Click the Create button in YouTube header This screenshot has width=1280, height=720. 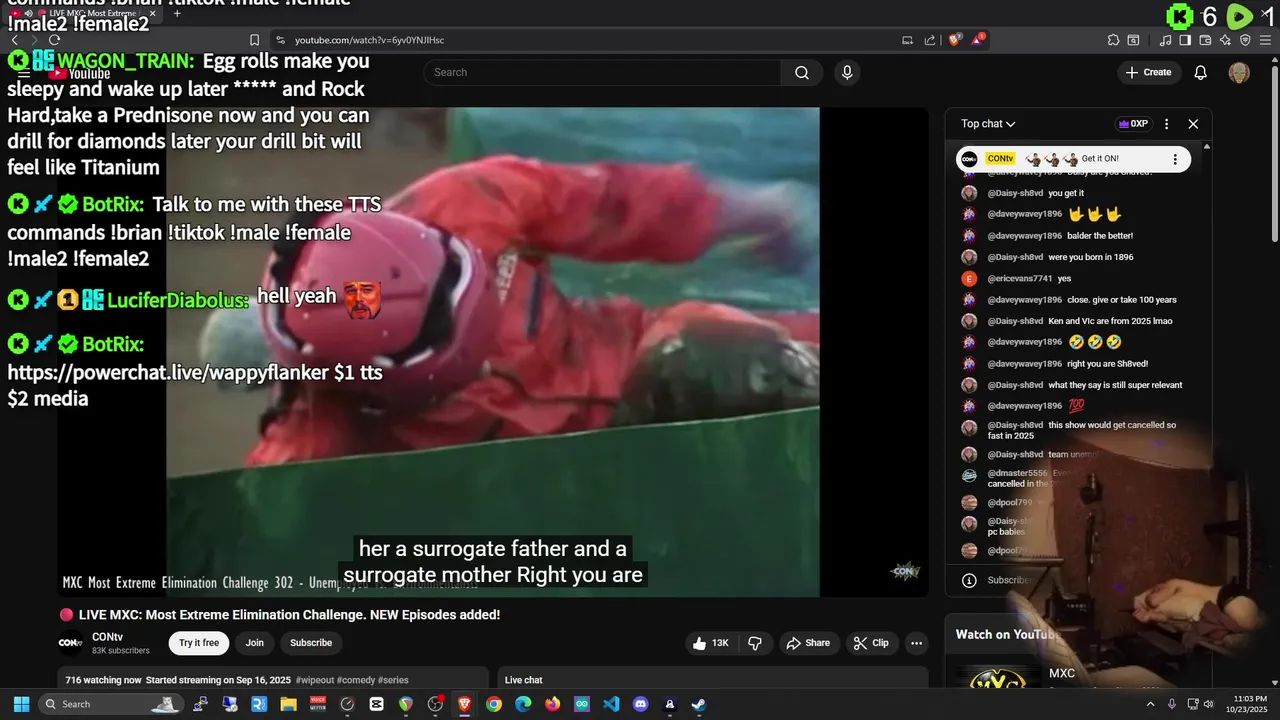point(1148,72)
